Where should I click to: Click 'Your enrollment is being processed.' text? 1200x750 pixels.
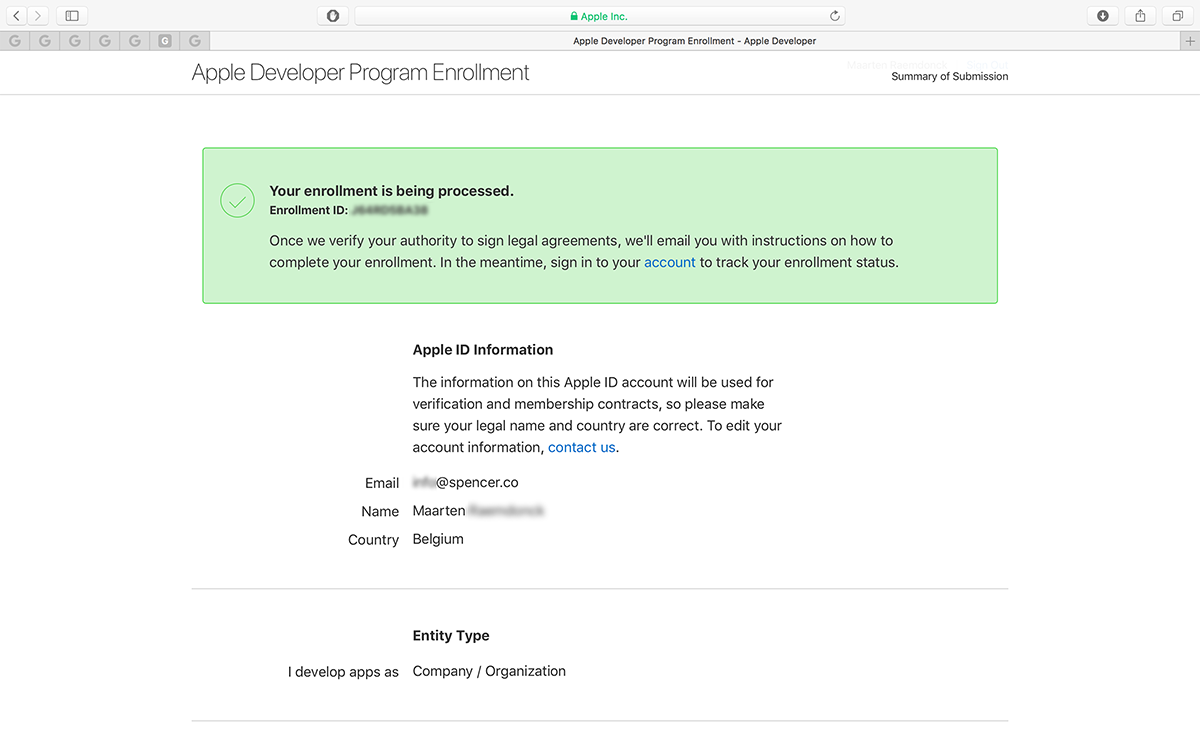click(x=392, y=191)
